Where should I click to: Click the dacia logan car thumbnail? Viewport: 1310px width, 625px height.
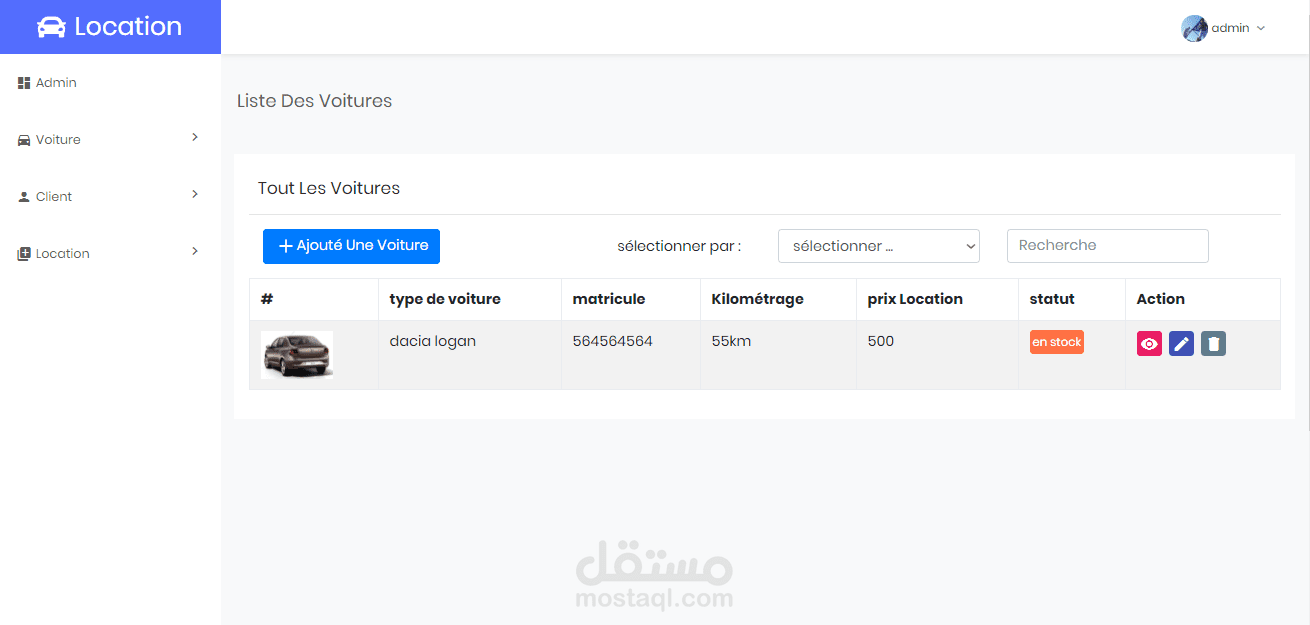point(297,355)
